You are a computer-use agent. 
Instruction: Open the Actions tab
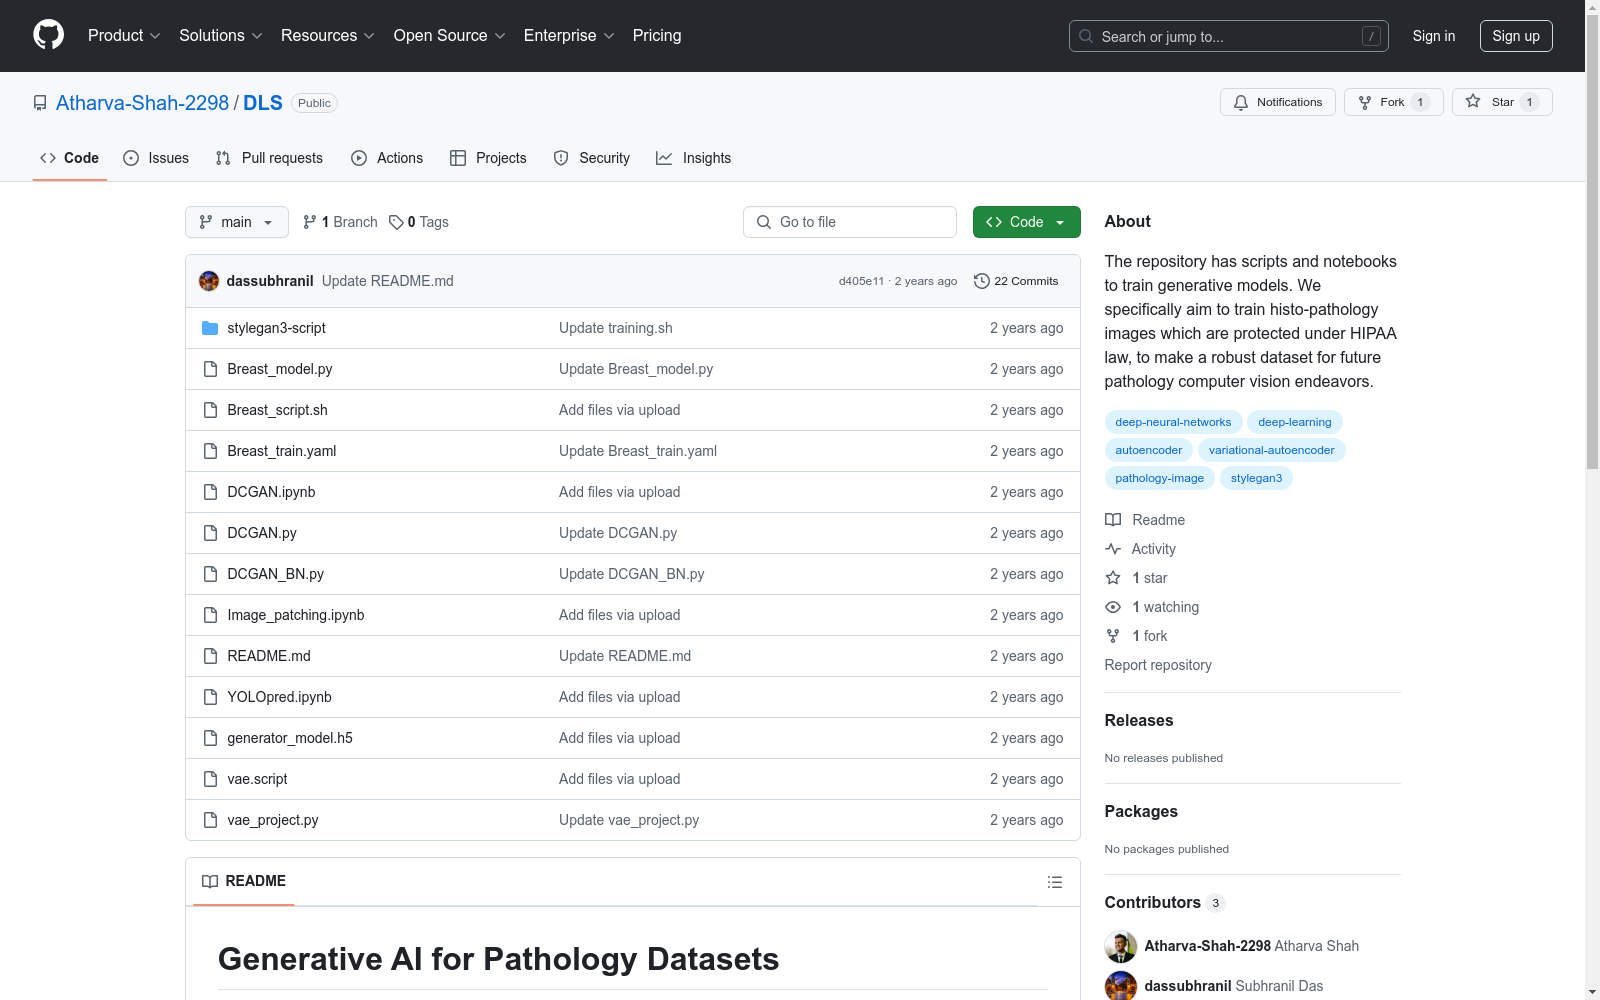point(387,158)
